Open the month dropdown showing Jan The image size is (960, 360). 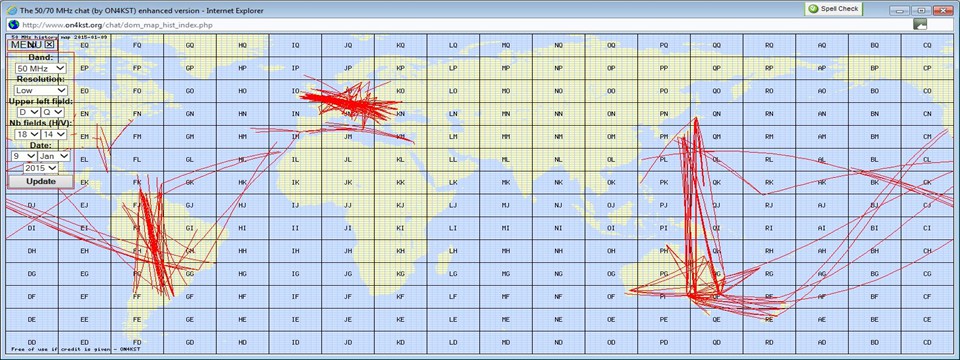click(x=54, y=156)
